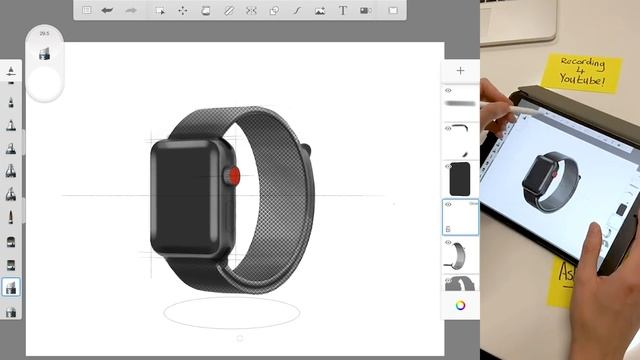Select the corner curve layer thumbnail
Image resolution: width=640 pixels, height=360 pixels.
[x=460, y=141]
